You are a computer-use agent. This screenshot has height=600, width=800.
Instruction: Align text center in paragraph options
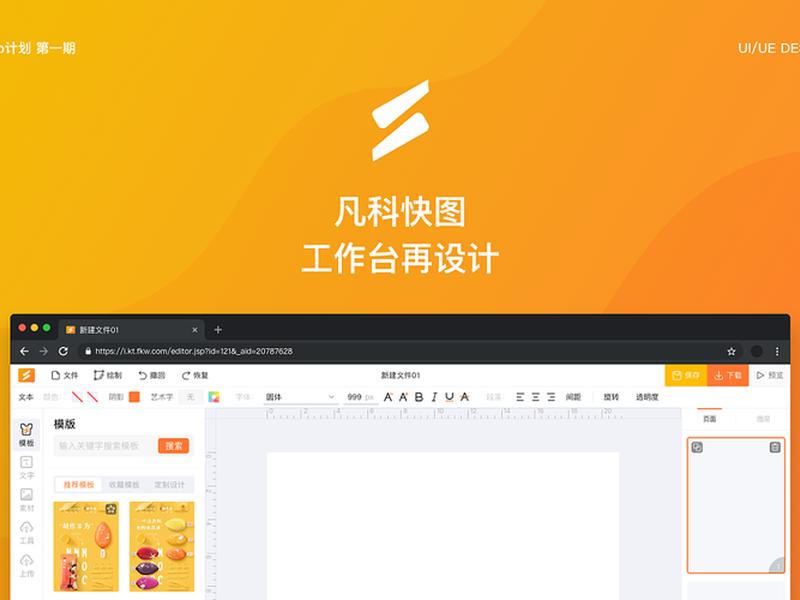(535, 397)
